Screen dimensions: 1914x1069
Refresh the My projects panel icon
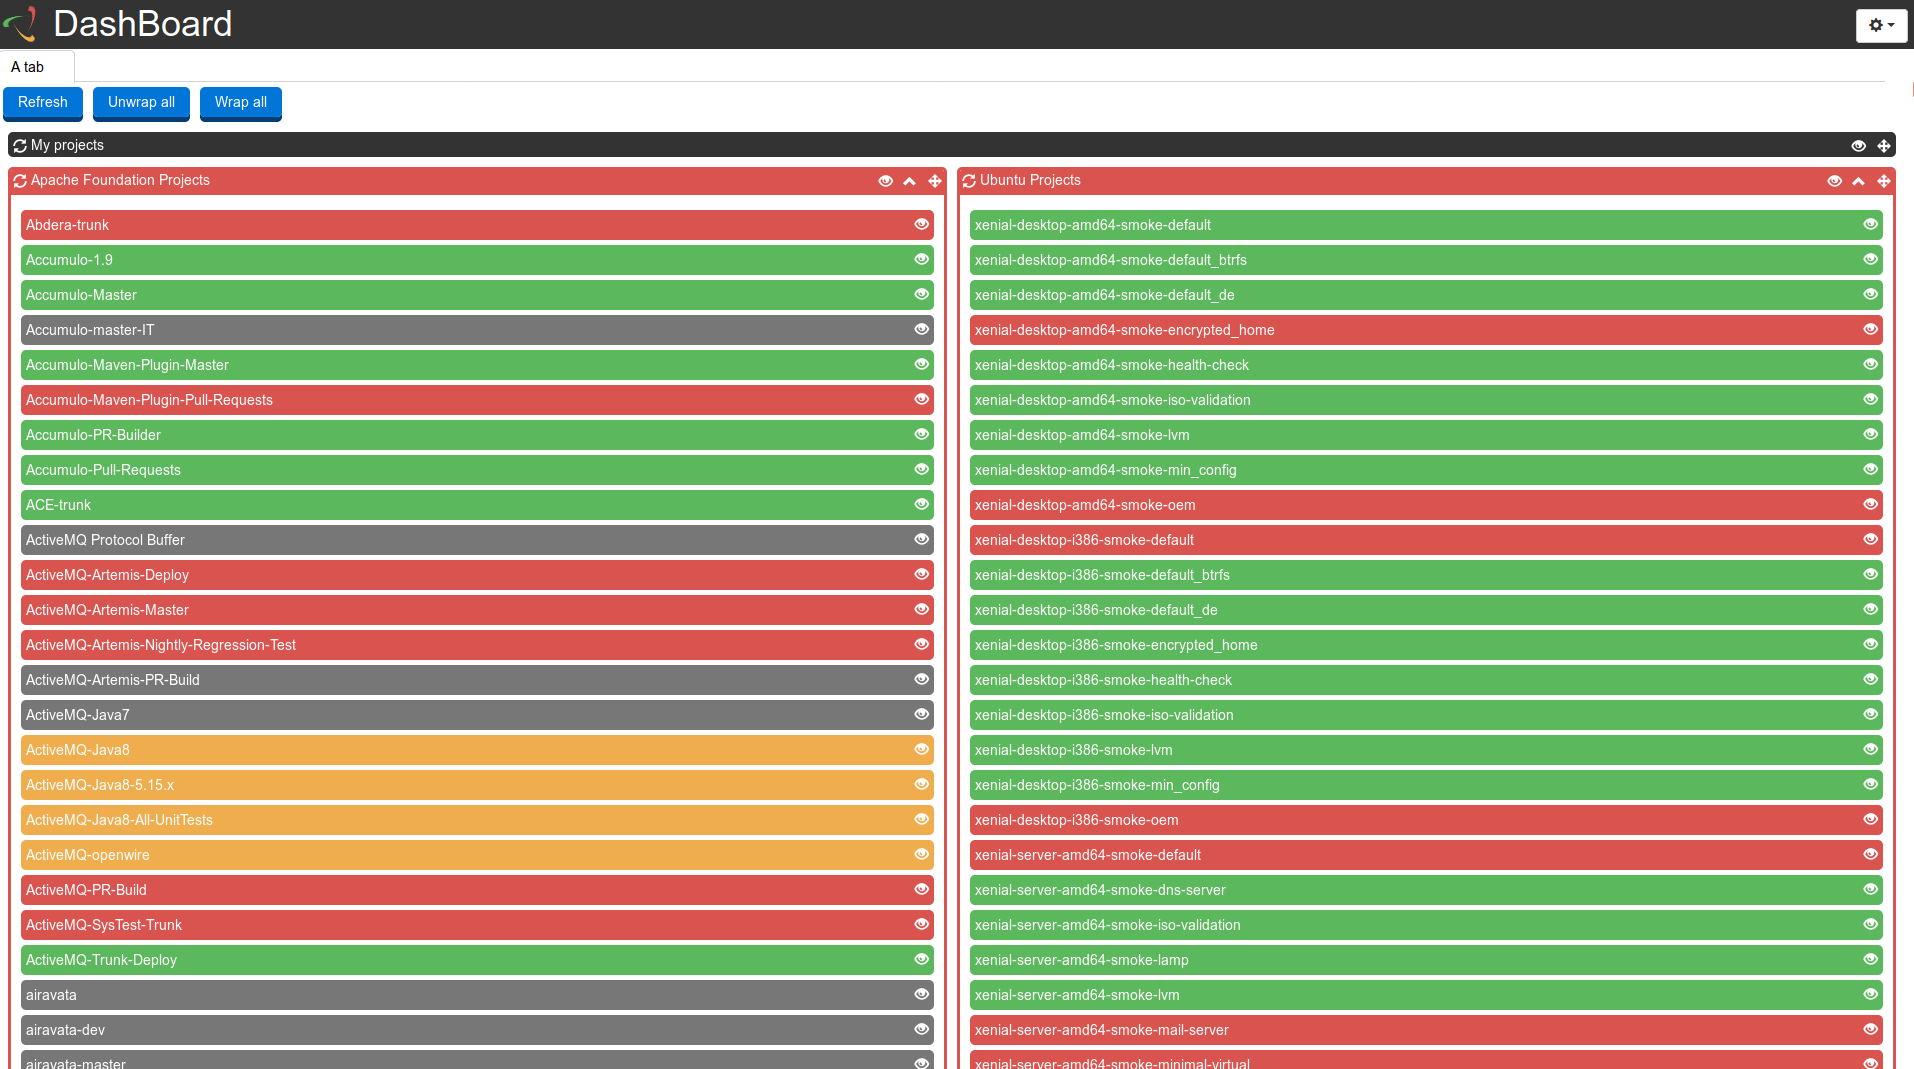click(20, 146)
